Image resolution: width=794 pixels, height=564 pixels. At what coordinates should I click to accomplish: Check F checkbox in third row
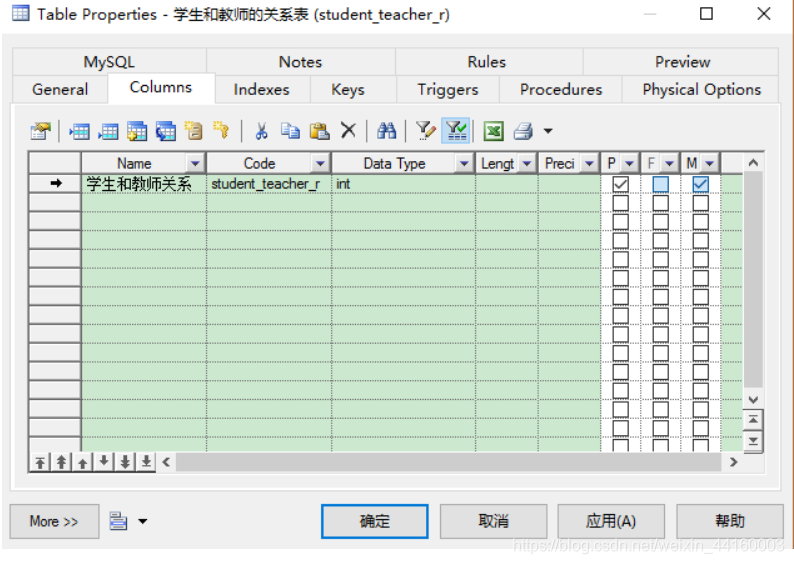point(660,222)
